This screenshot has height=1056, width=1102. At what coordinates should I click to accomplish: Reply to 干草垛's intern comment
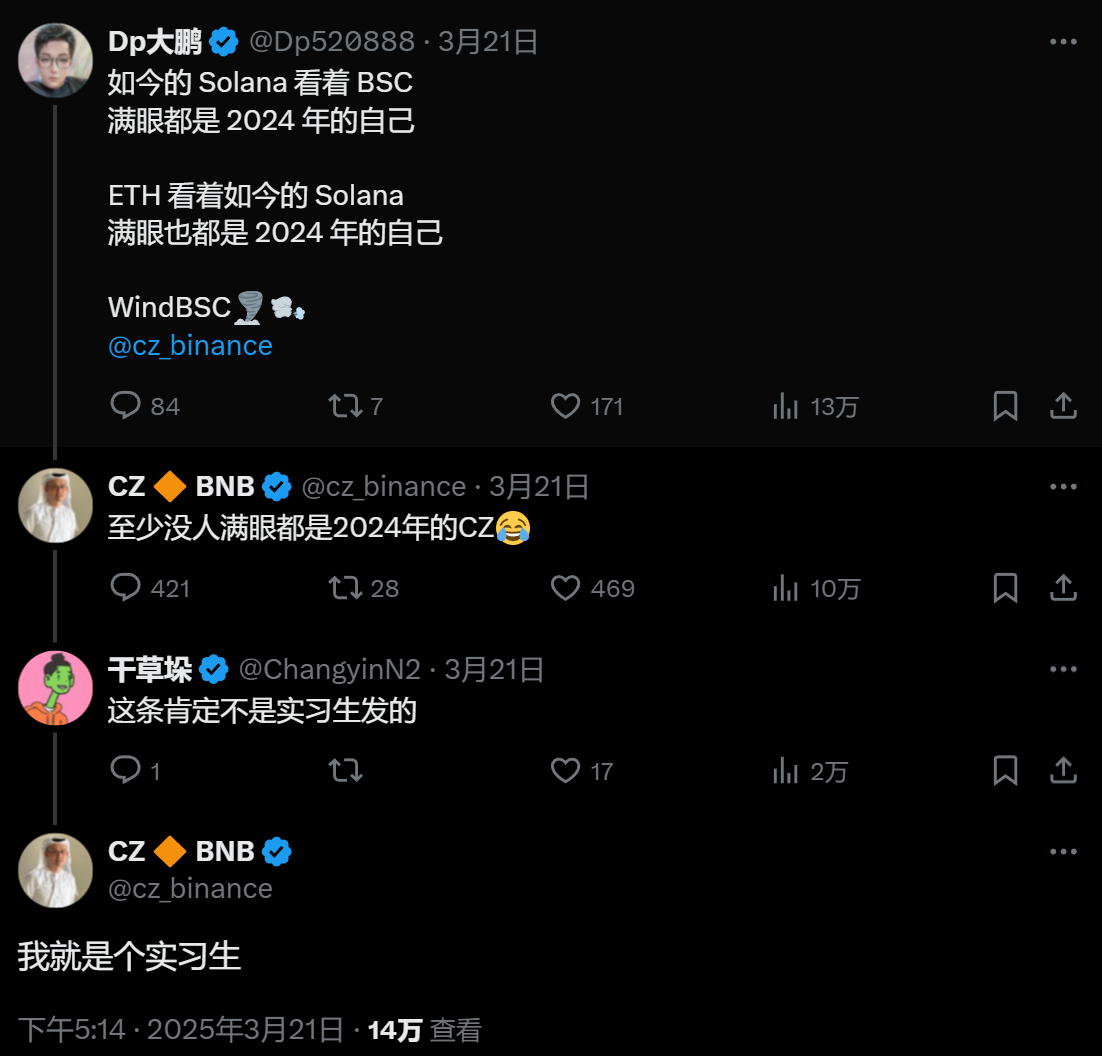125,770
